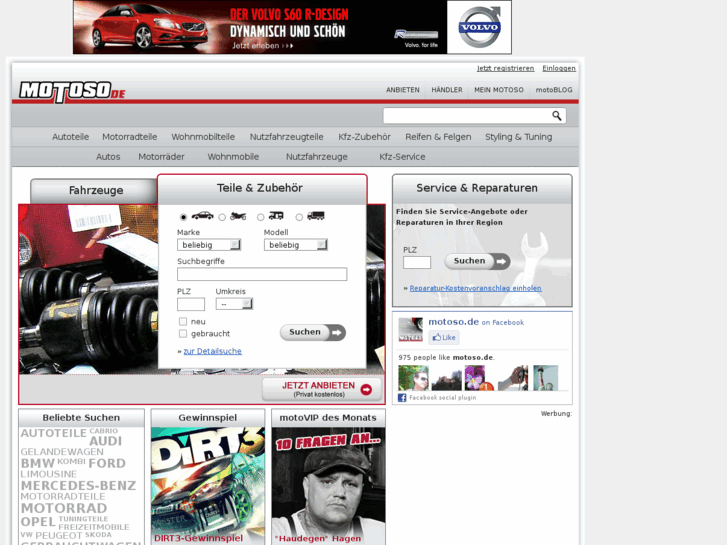This screenshot has height=545, width=727.
Task: Open Nutzfahrzeuge category
Action: coord(317,157)
